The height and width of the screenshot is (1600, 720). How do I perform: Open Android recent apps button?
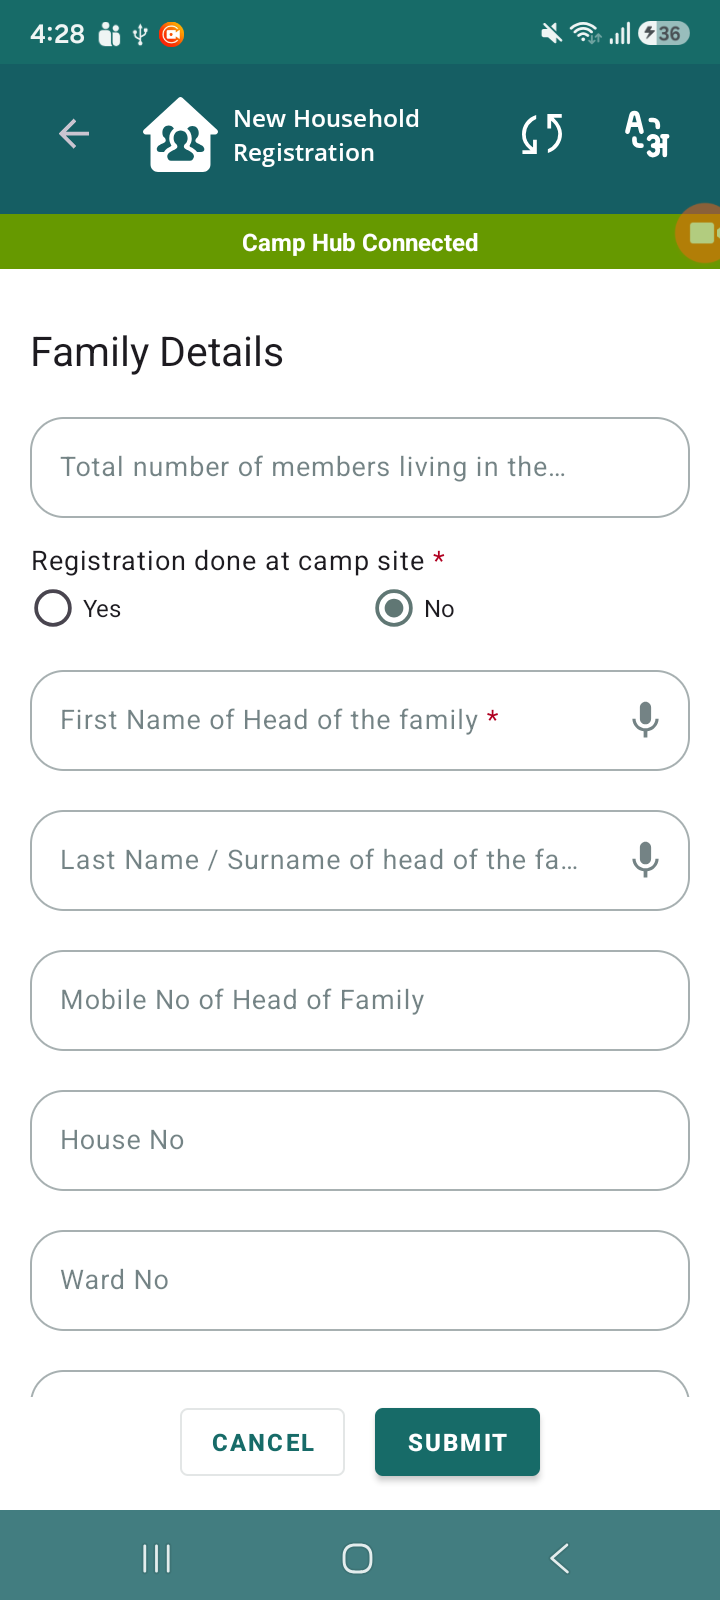tap(157, 1558)
